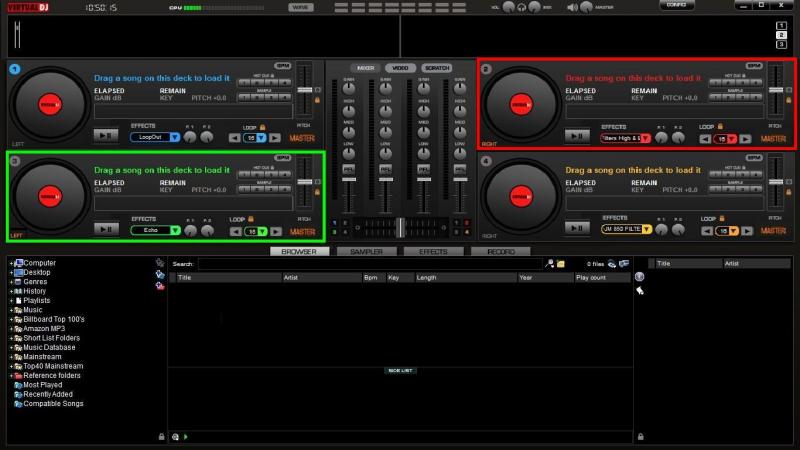Click the search options icon beside search field
Viewport: 800px width, 450px height.
coord(549,264)
